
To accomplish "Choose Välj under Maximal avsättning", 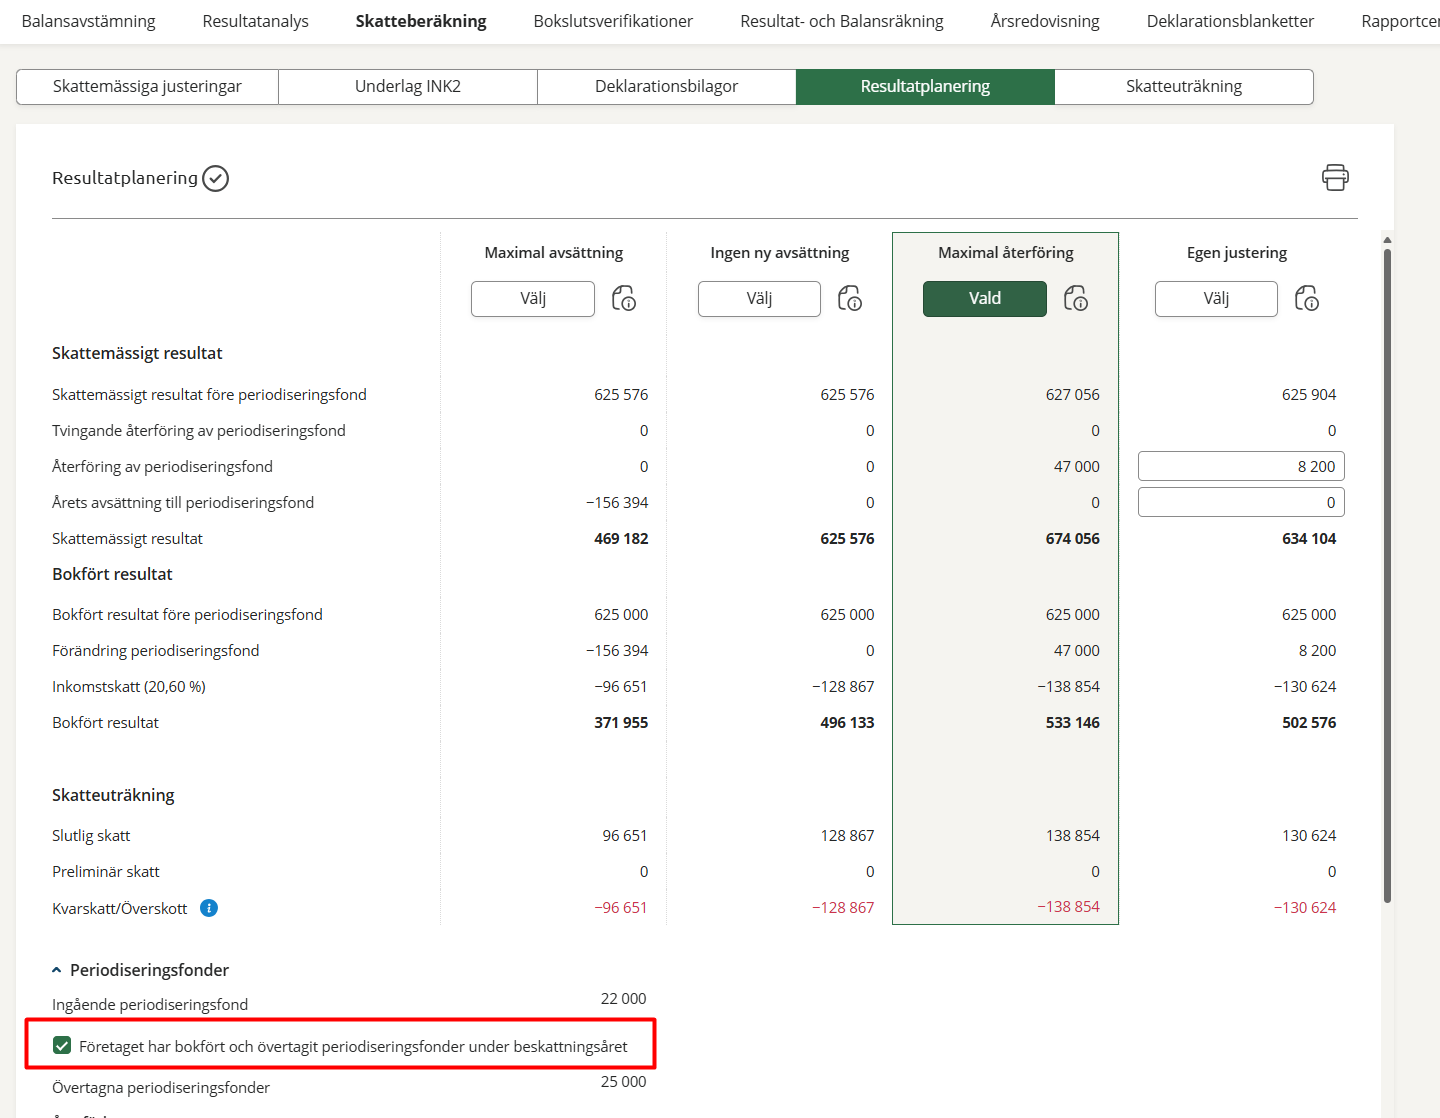I will tap(532, 299).
